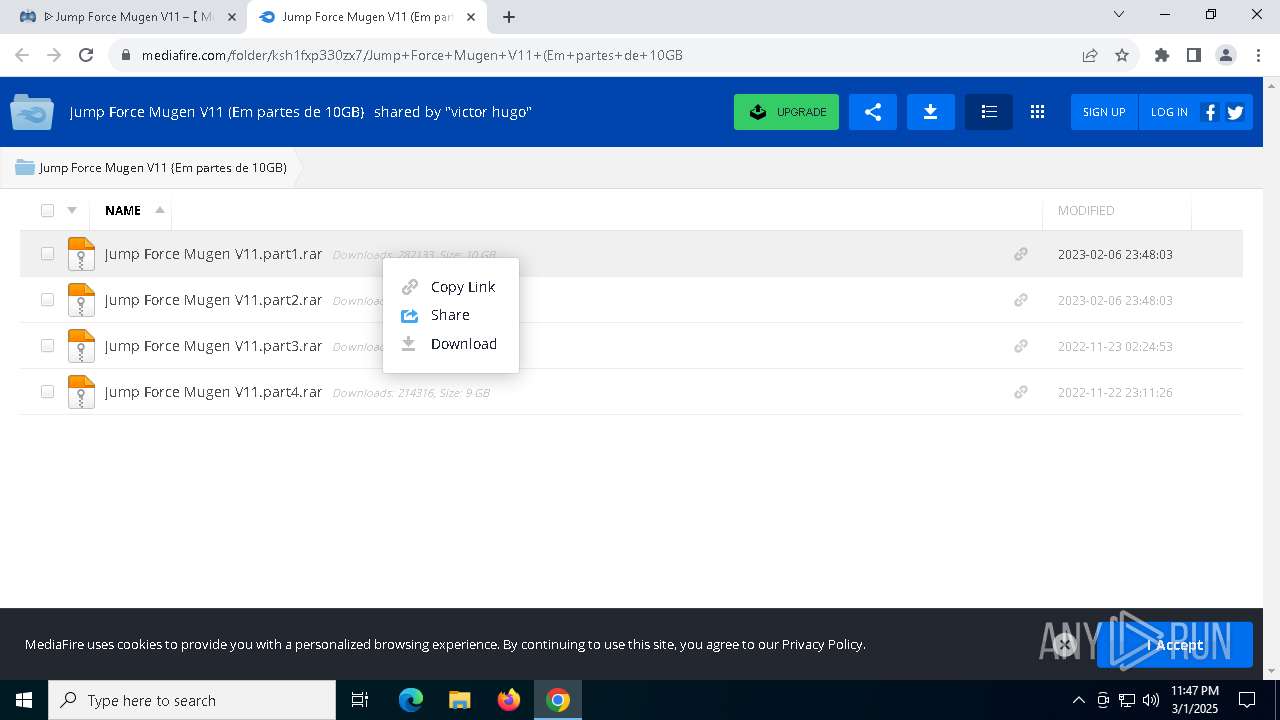This screenshot has height=720, width=1280.
Task: Choose Share from context menu
Action: [x=450, y=315]
